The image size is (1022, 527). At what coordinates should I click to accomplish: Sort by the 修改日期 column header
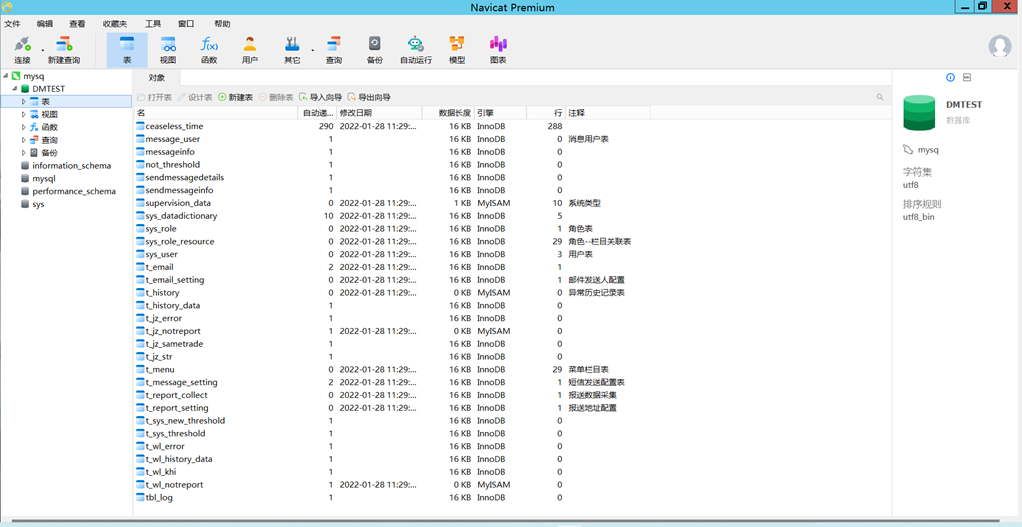(379, 113)
